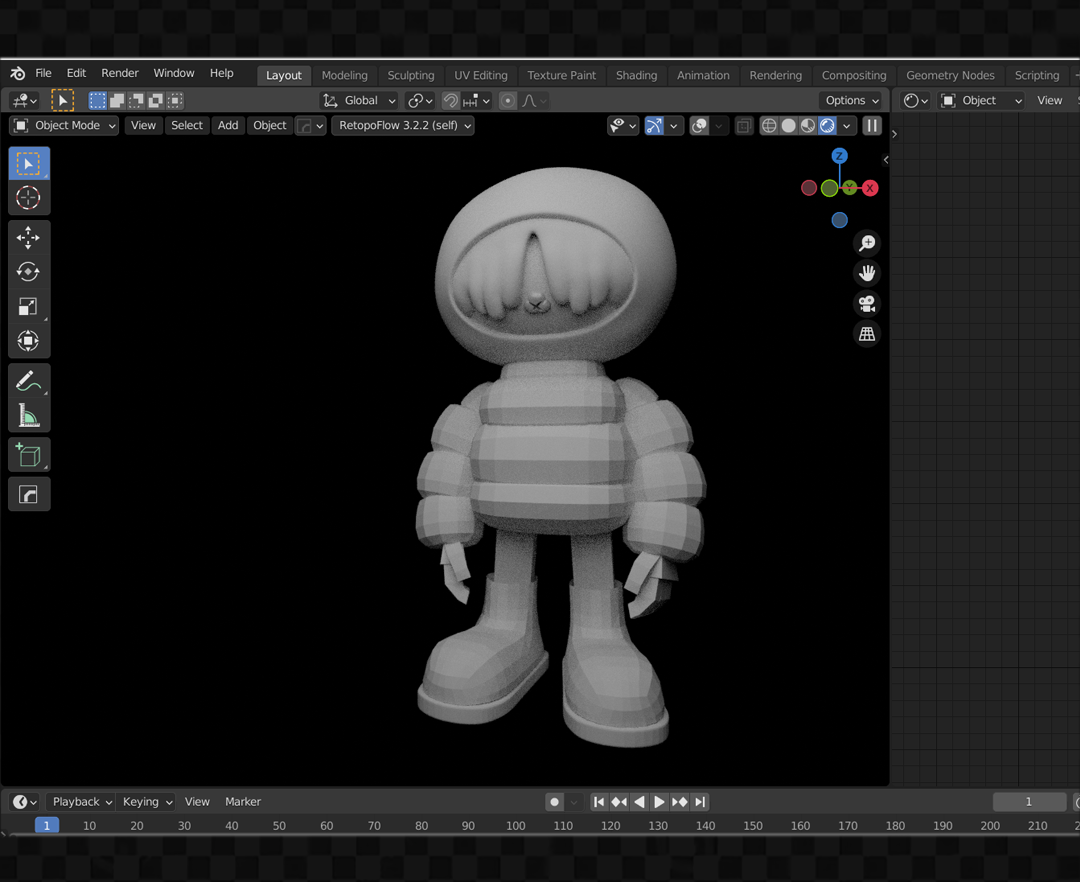Open the File menu
The image size is (1080, 882).
(43, 73)
